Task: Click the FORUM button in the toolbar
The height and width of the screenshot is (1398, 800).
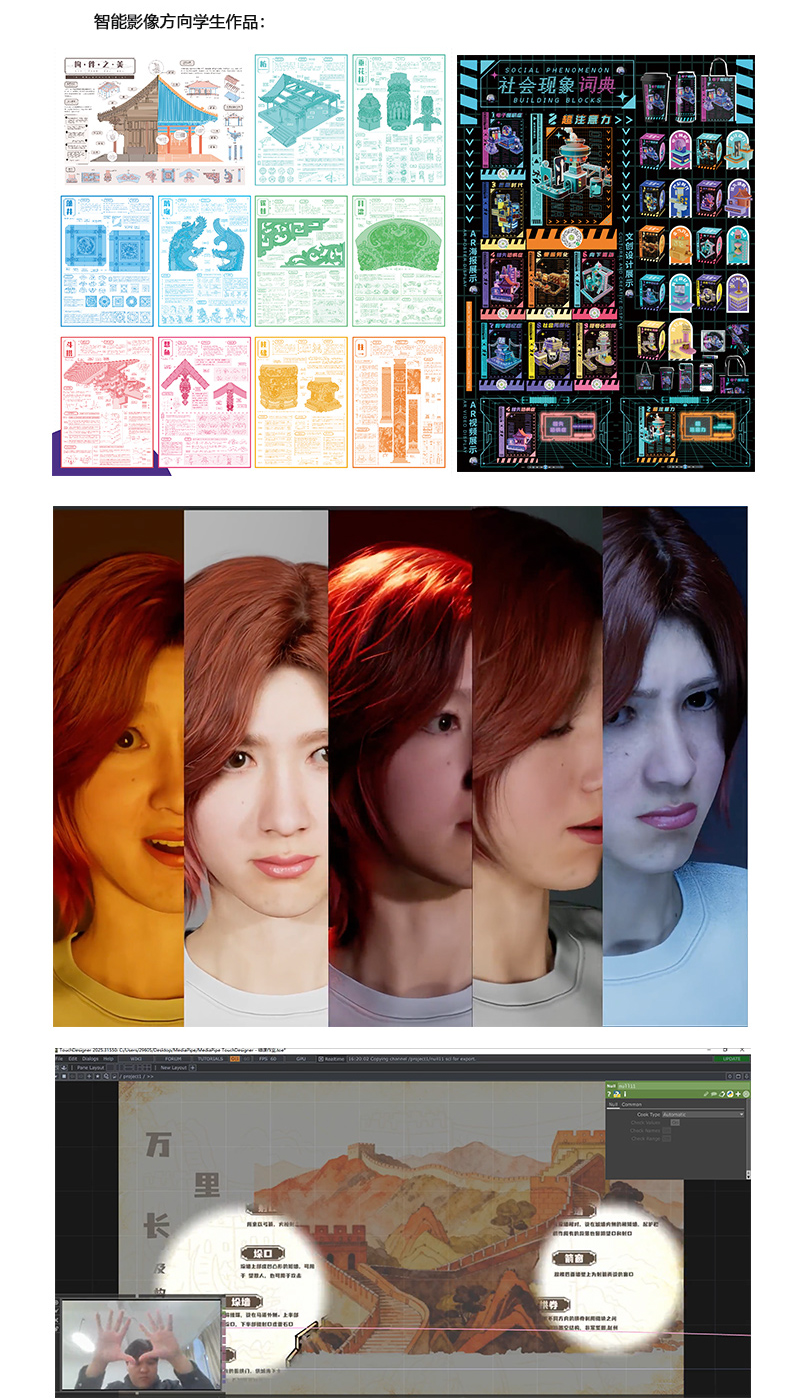Action: coord(172,1058)
